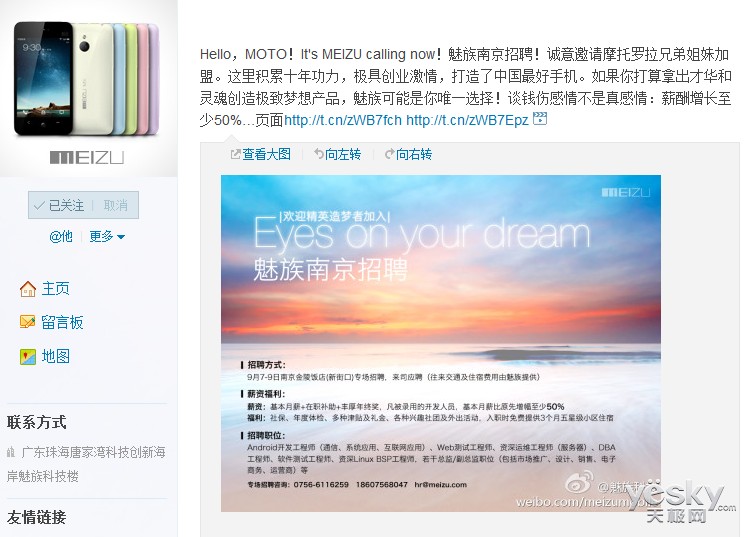
Task: Click the arrow next to 更多
Action: tap(121, 237)
